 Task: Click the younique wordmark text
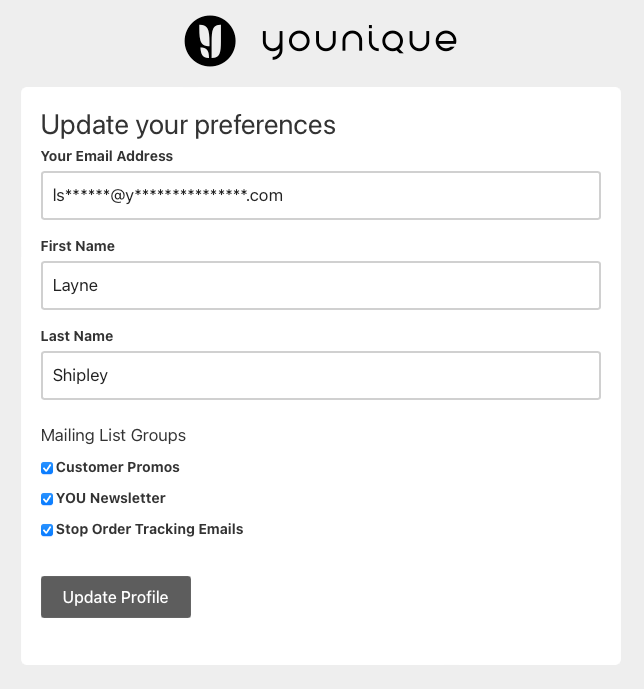click(359, 41)
